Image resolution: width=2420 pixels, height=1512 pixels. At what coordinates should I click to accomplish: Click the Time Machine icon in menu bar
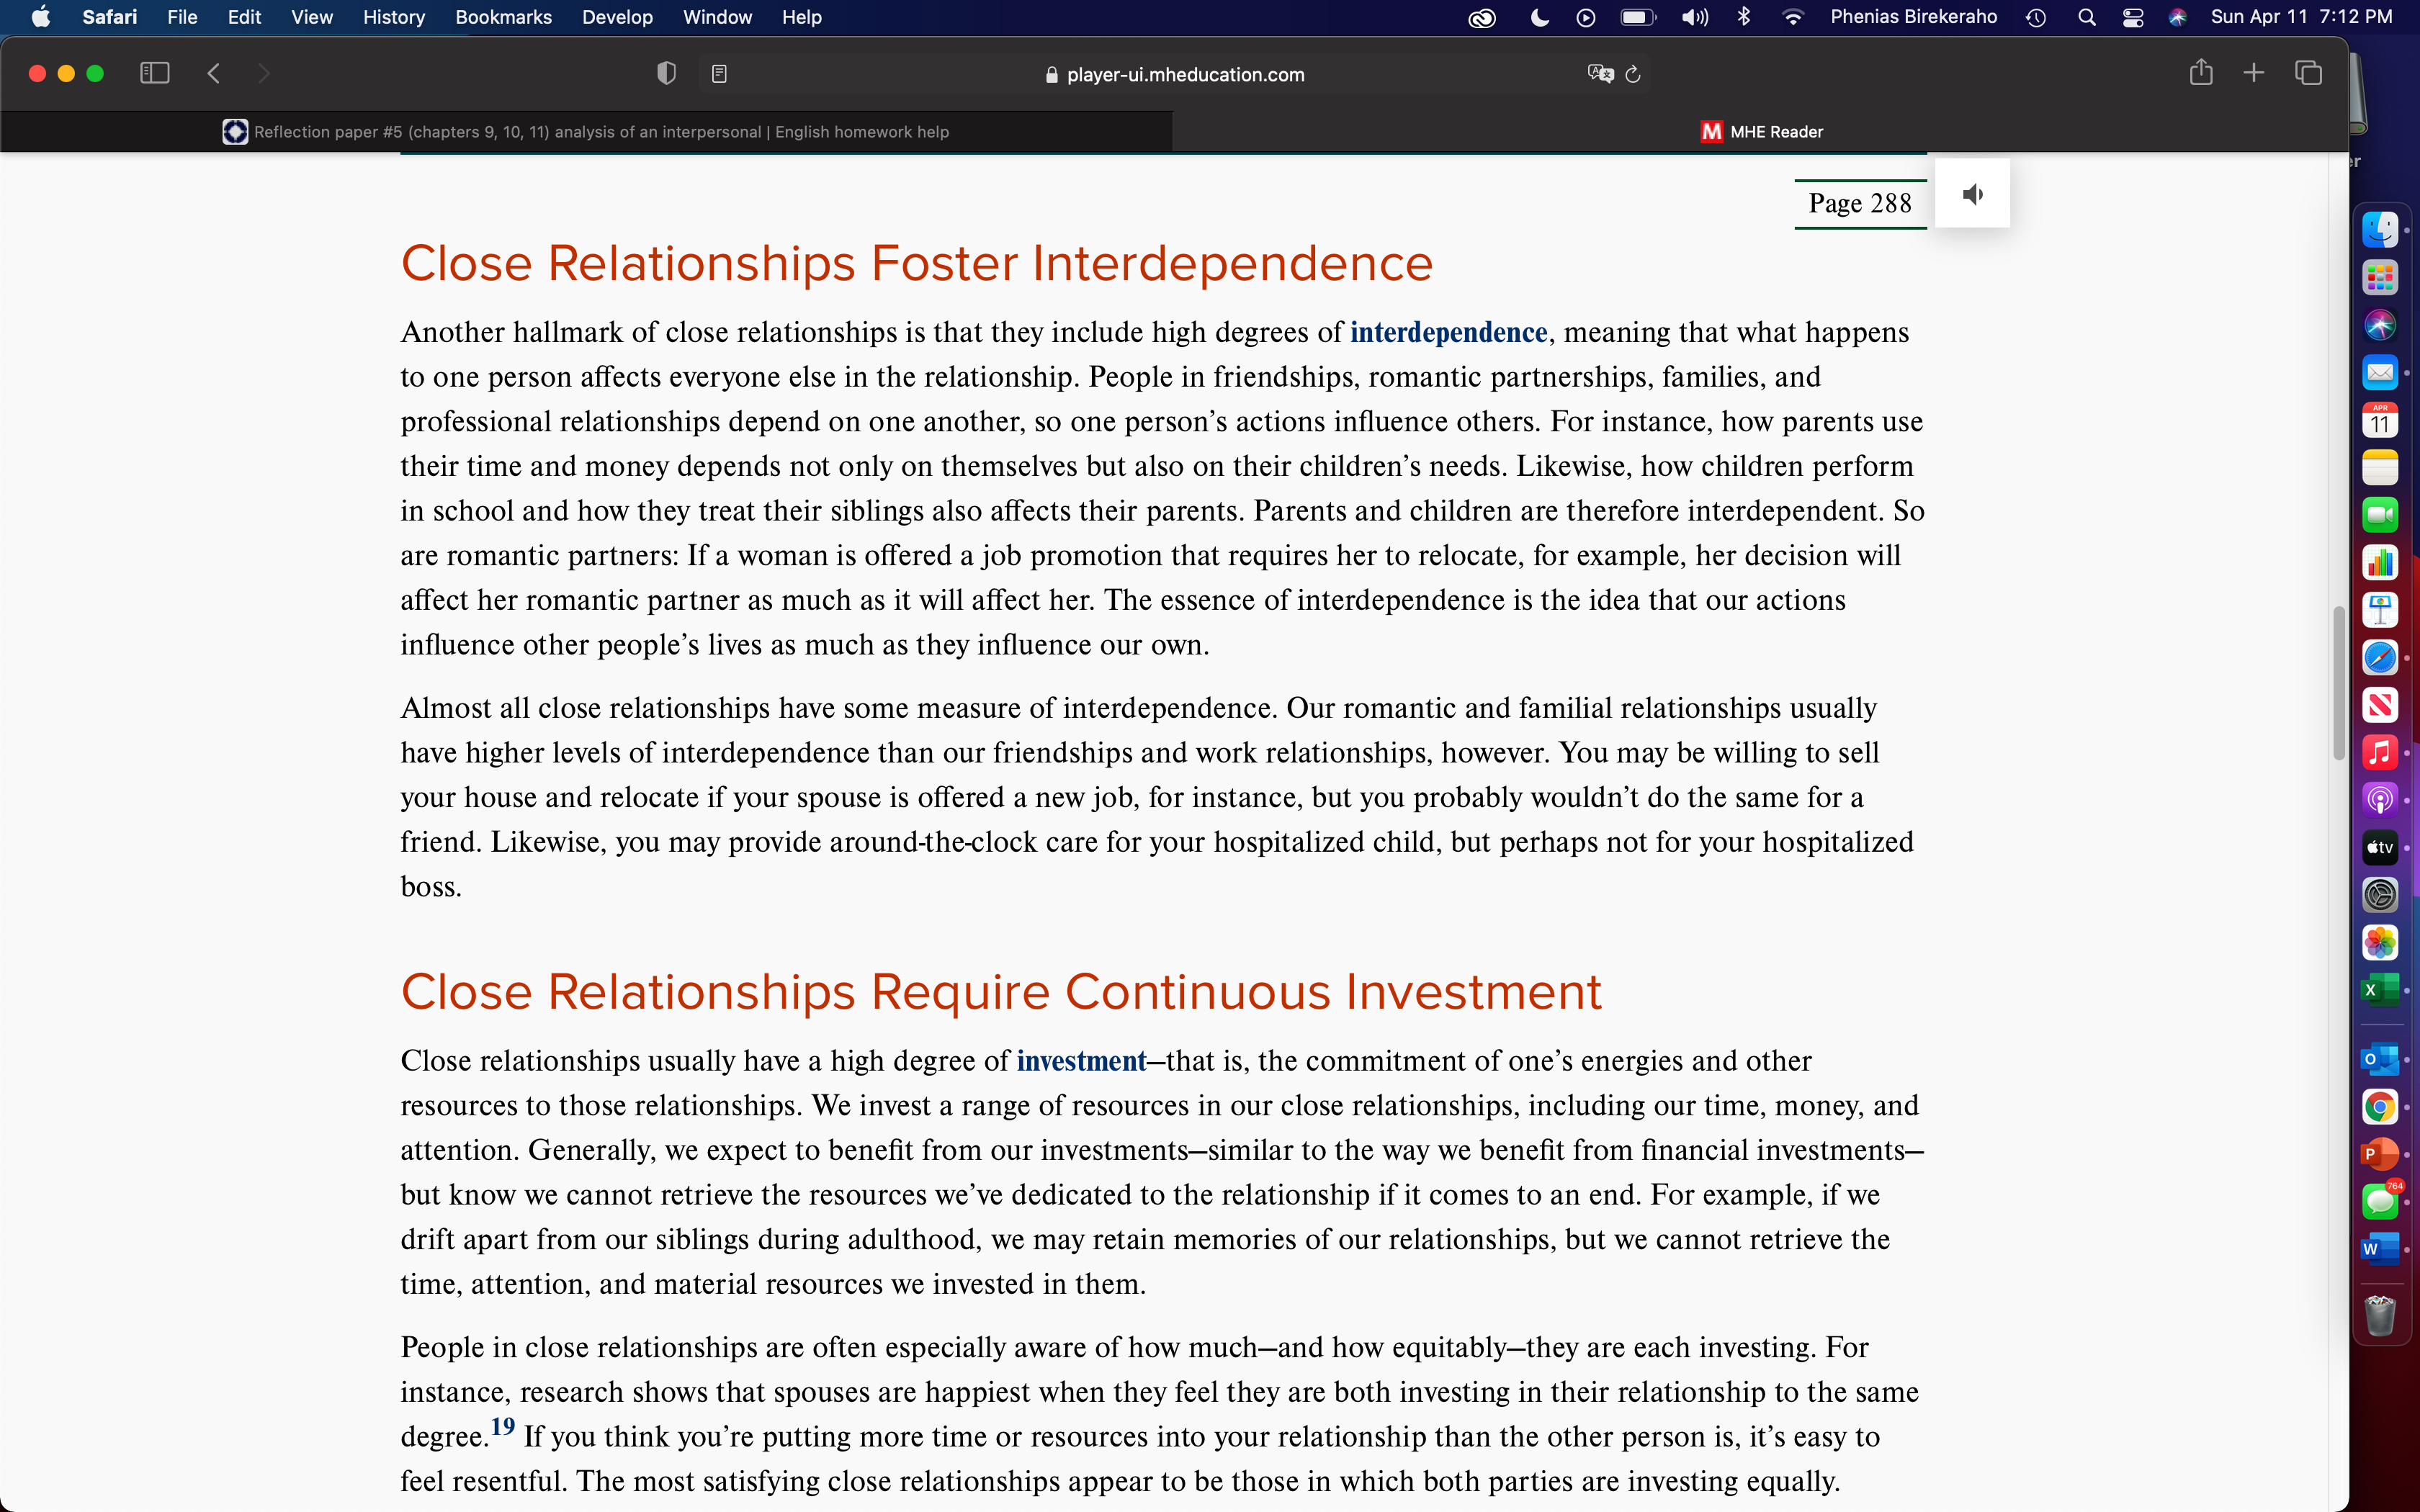[x=2036, y=17]
